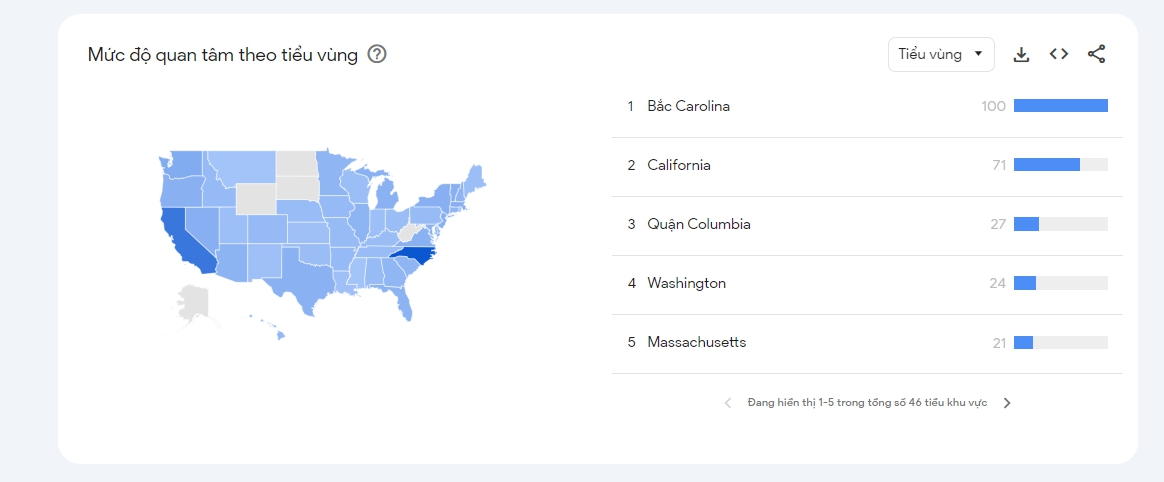
Task: Click the Washington list entry
Action: (686, 283)
